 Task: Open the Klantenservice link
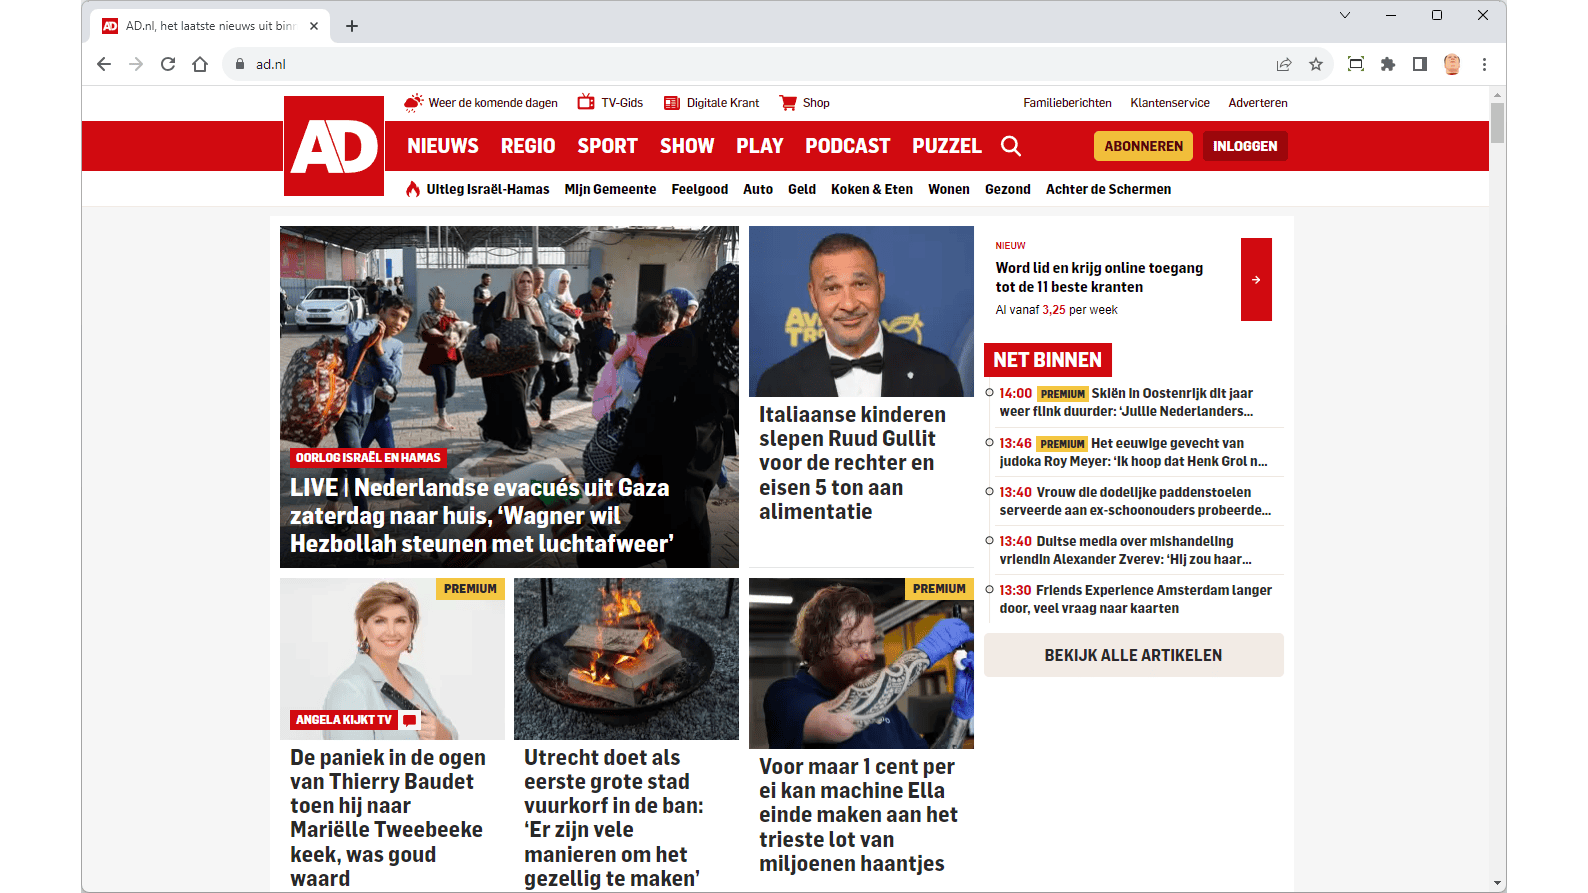[x=1170, y=103]
